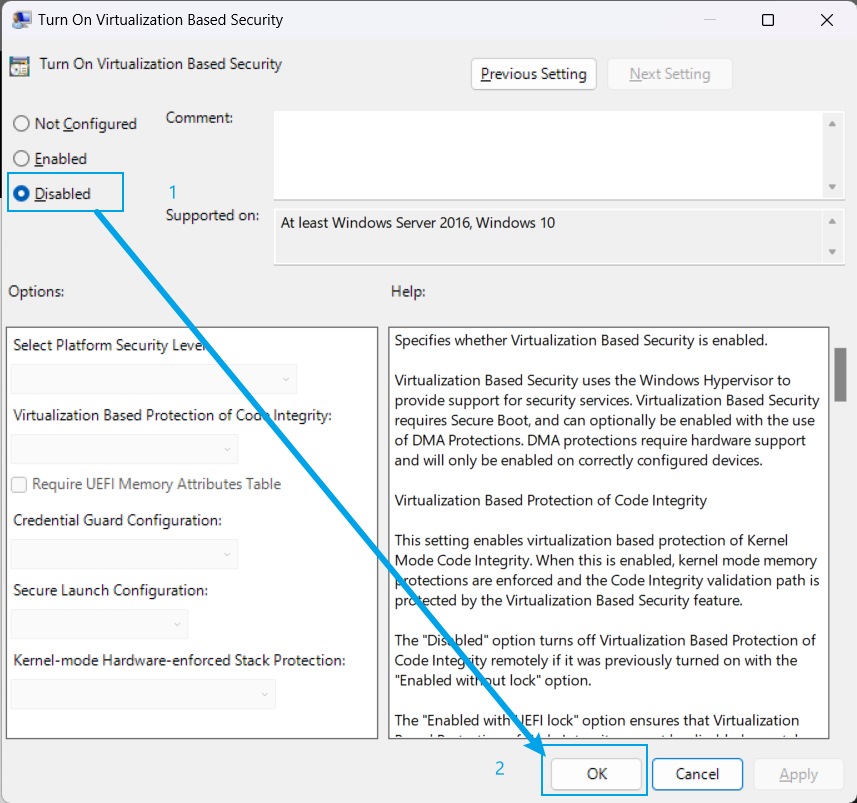This screenshot has width=857, height=803.
Task: Click the 'Supported on:' label
Action: [x=213, y=215]
